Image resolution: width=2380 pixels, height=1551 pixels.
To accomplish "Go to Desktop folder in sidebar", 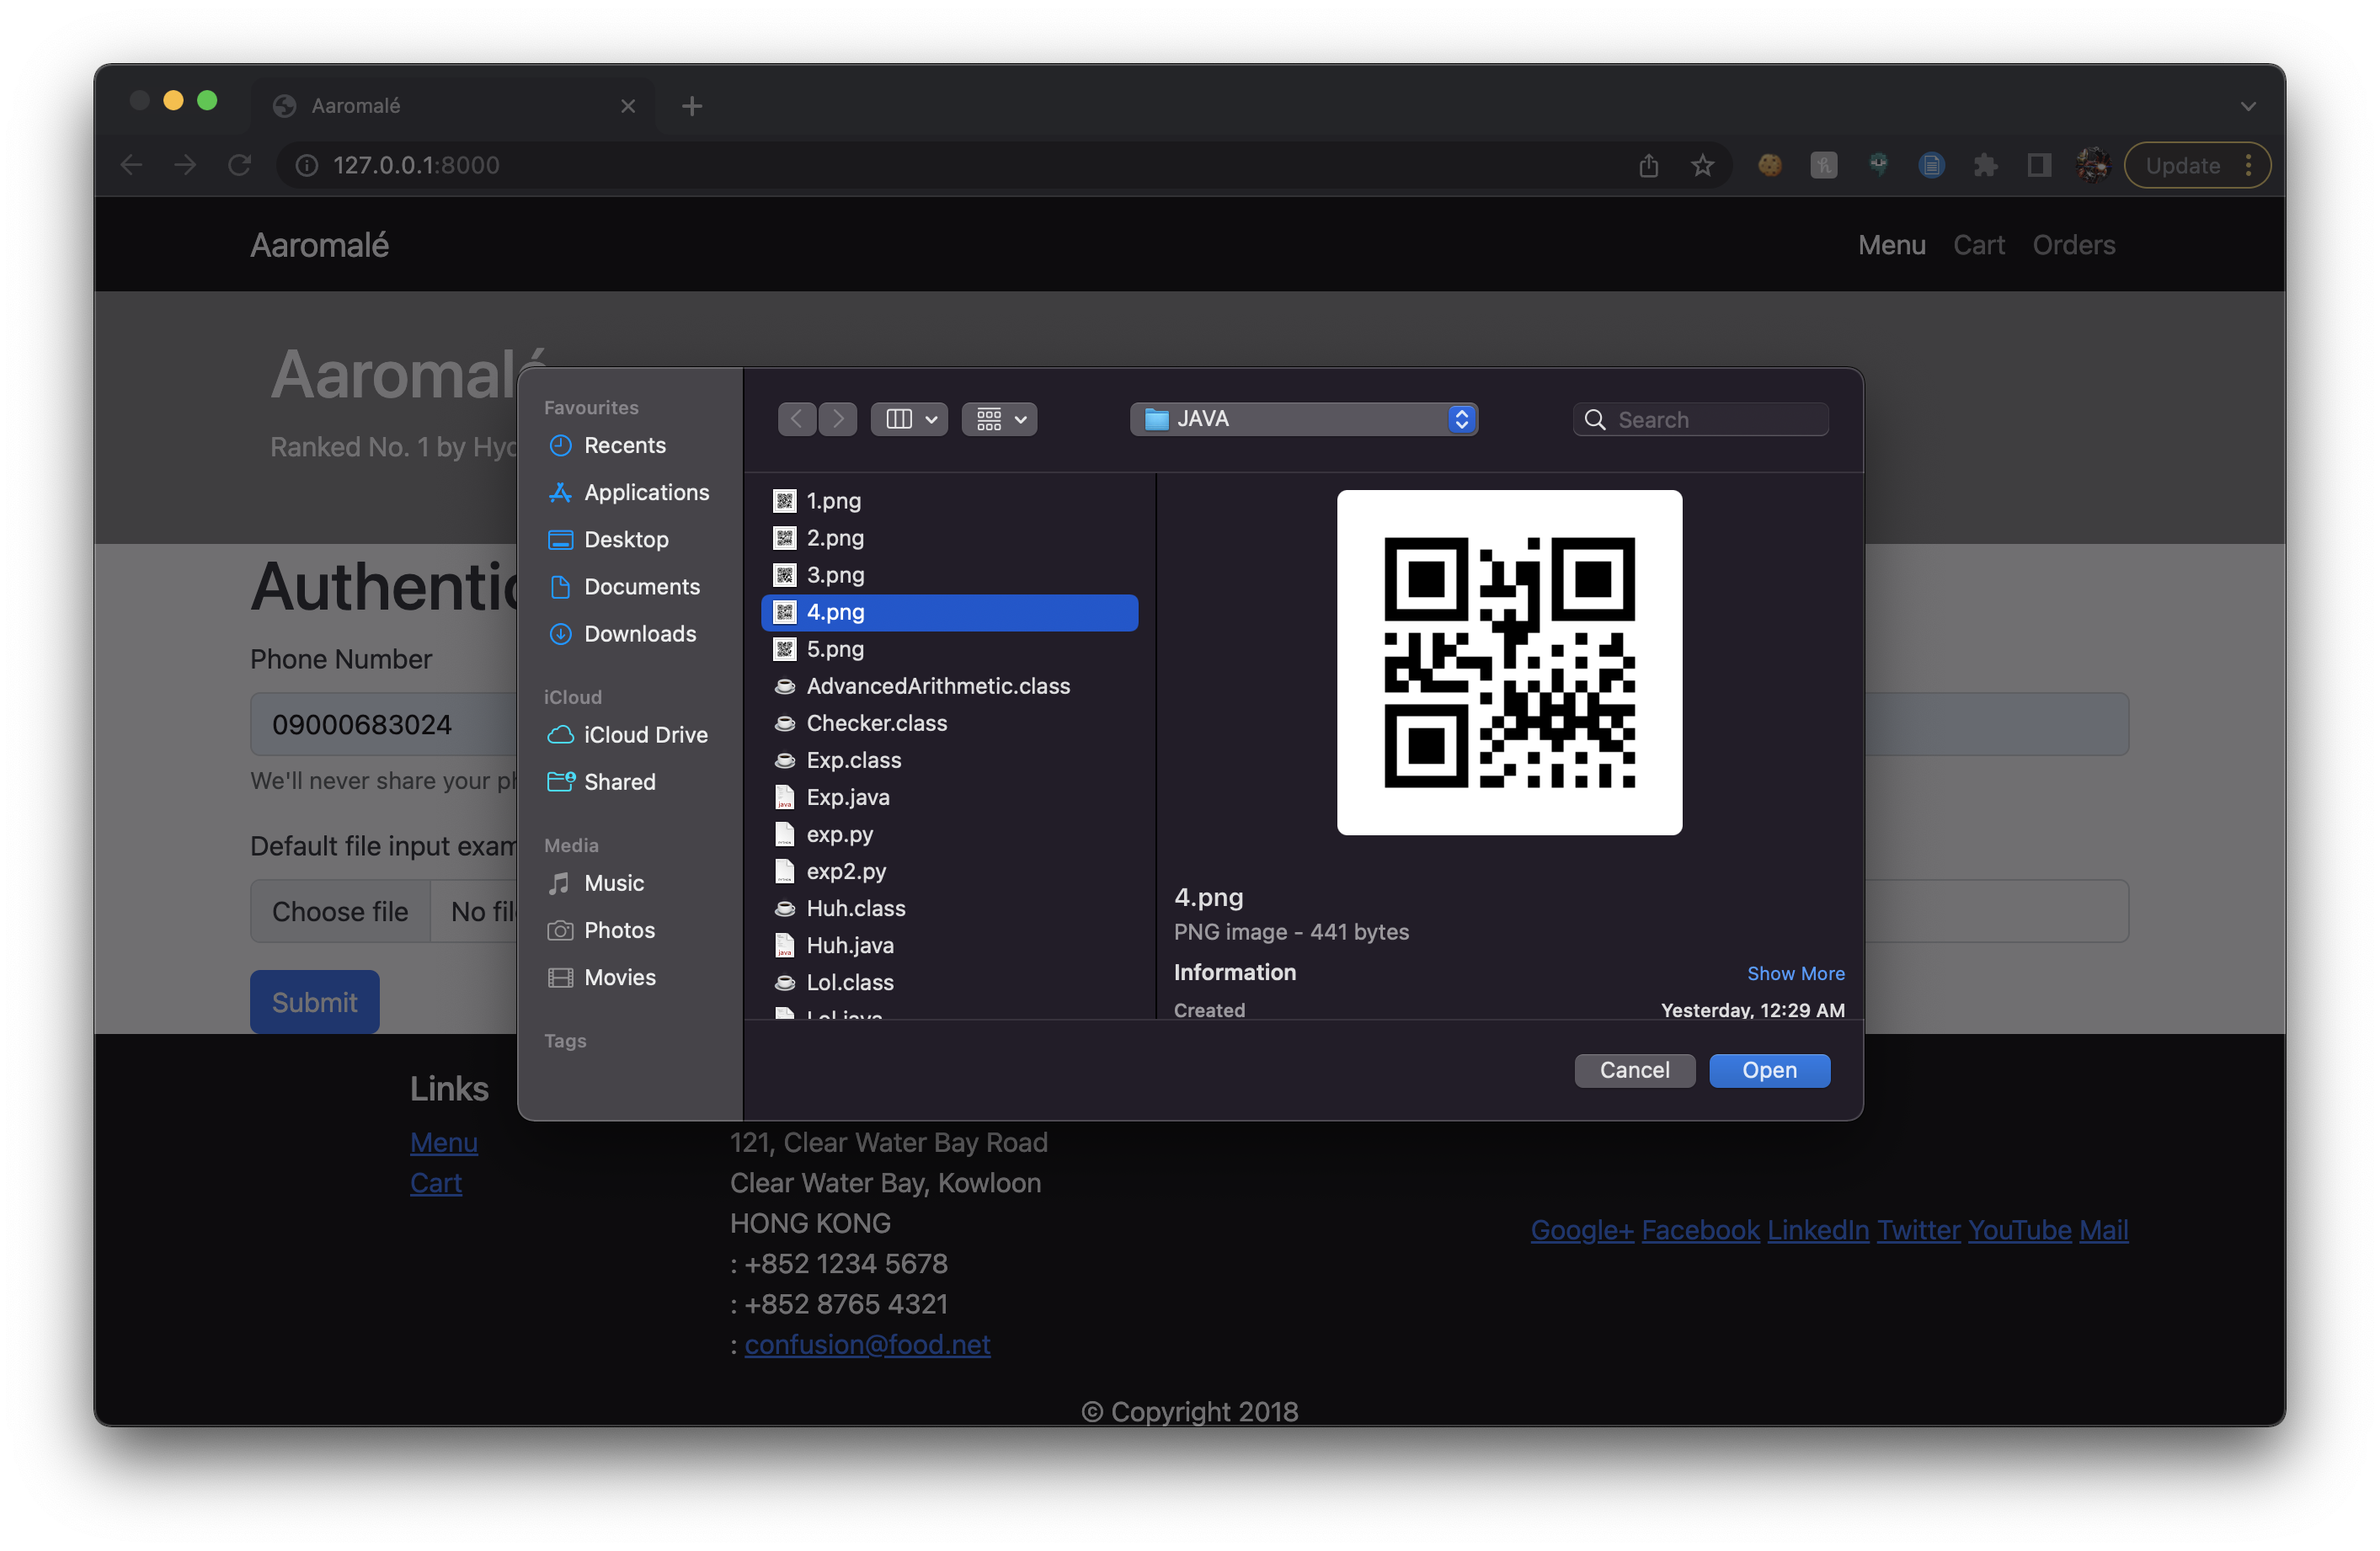I will [608, 539].
